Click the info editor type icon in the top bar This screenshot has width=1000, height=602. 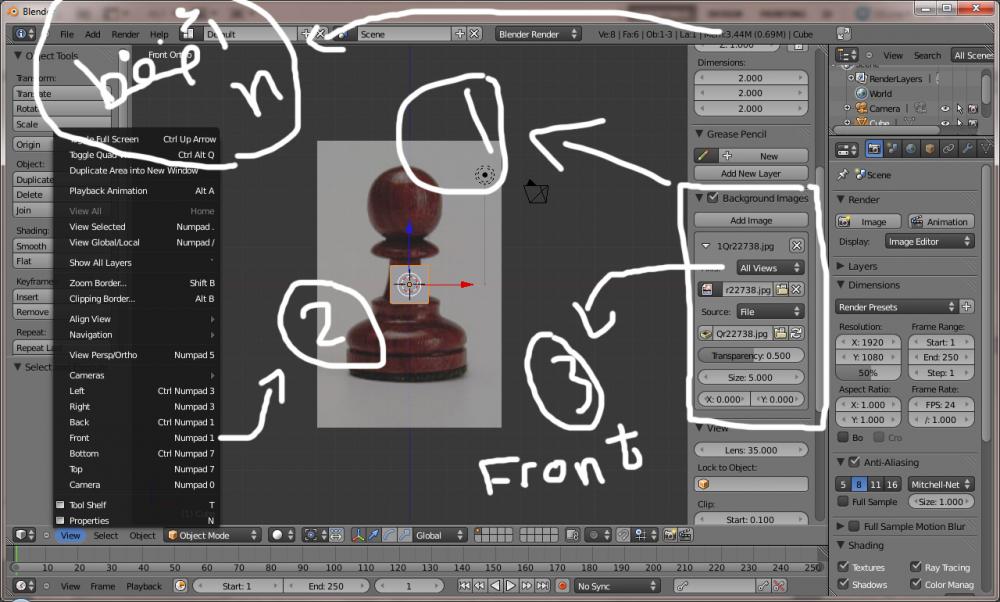coord(24,34)
